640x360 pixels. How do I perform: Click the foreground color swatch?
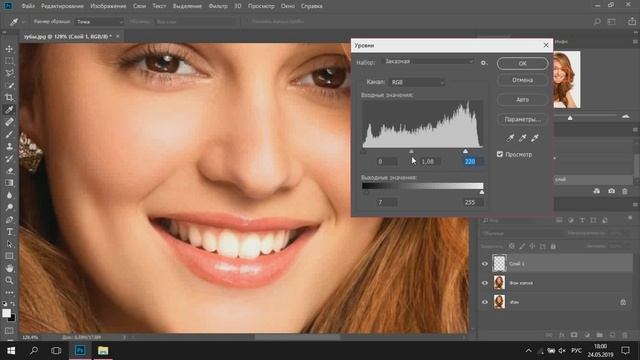point(6,313)
